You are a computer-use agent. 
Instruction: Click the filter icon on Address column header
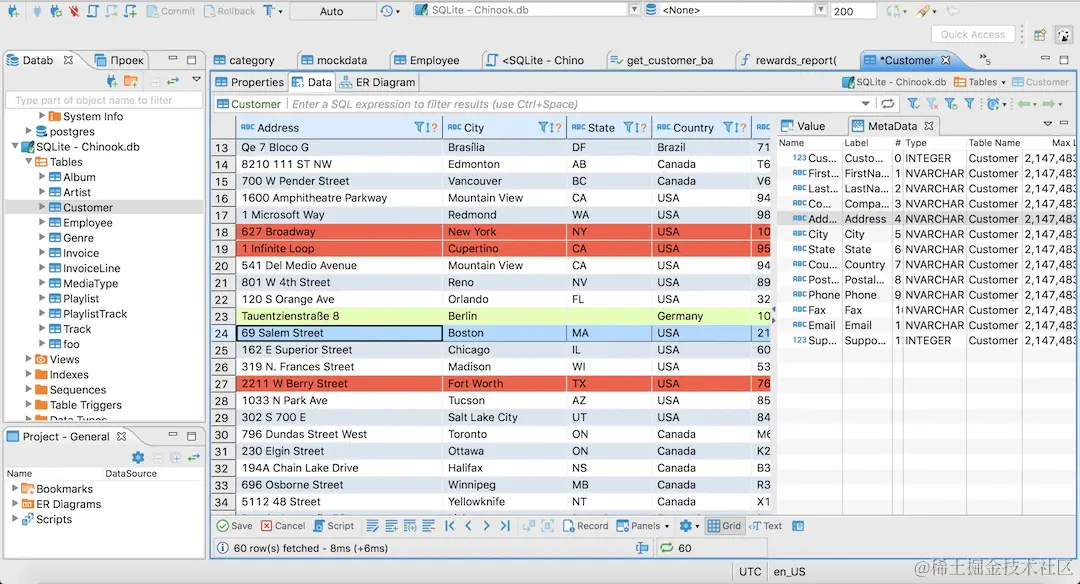coord(419,127)
